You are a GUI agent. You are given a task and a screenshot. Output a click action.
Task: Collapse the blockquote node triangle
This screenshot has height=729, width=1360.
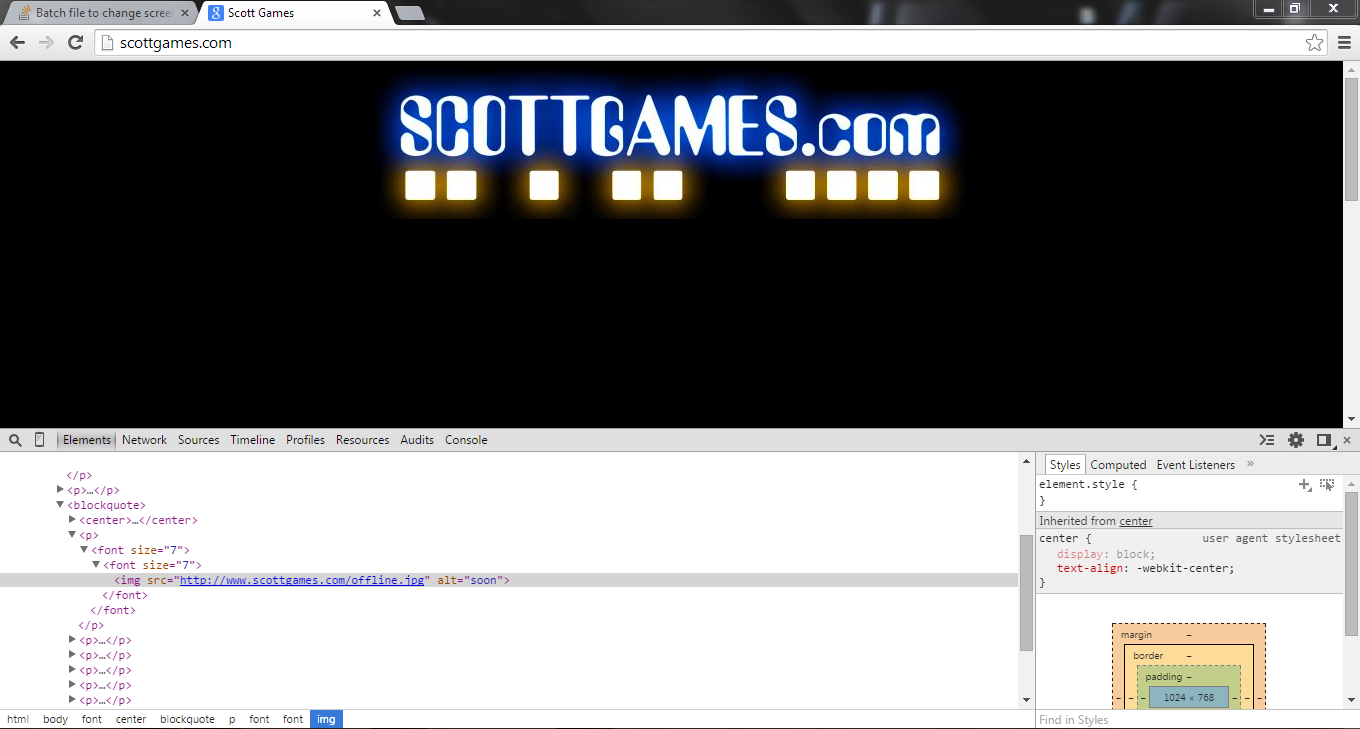tap(61, 505)
